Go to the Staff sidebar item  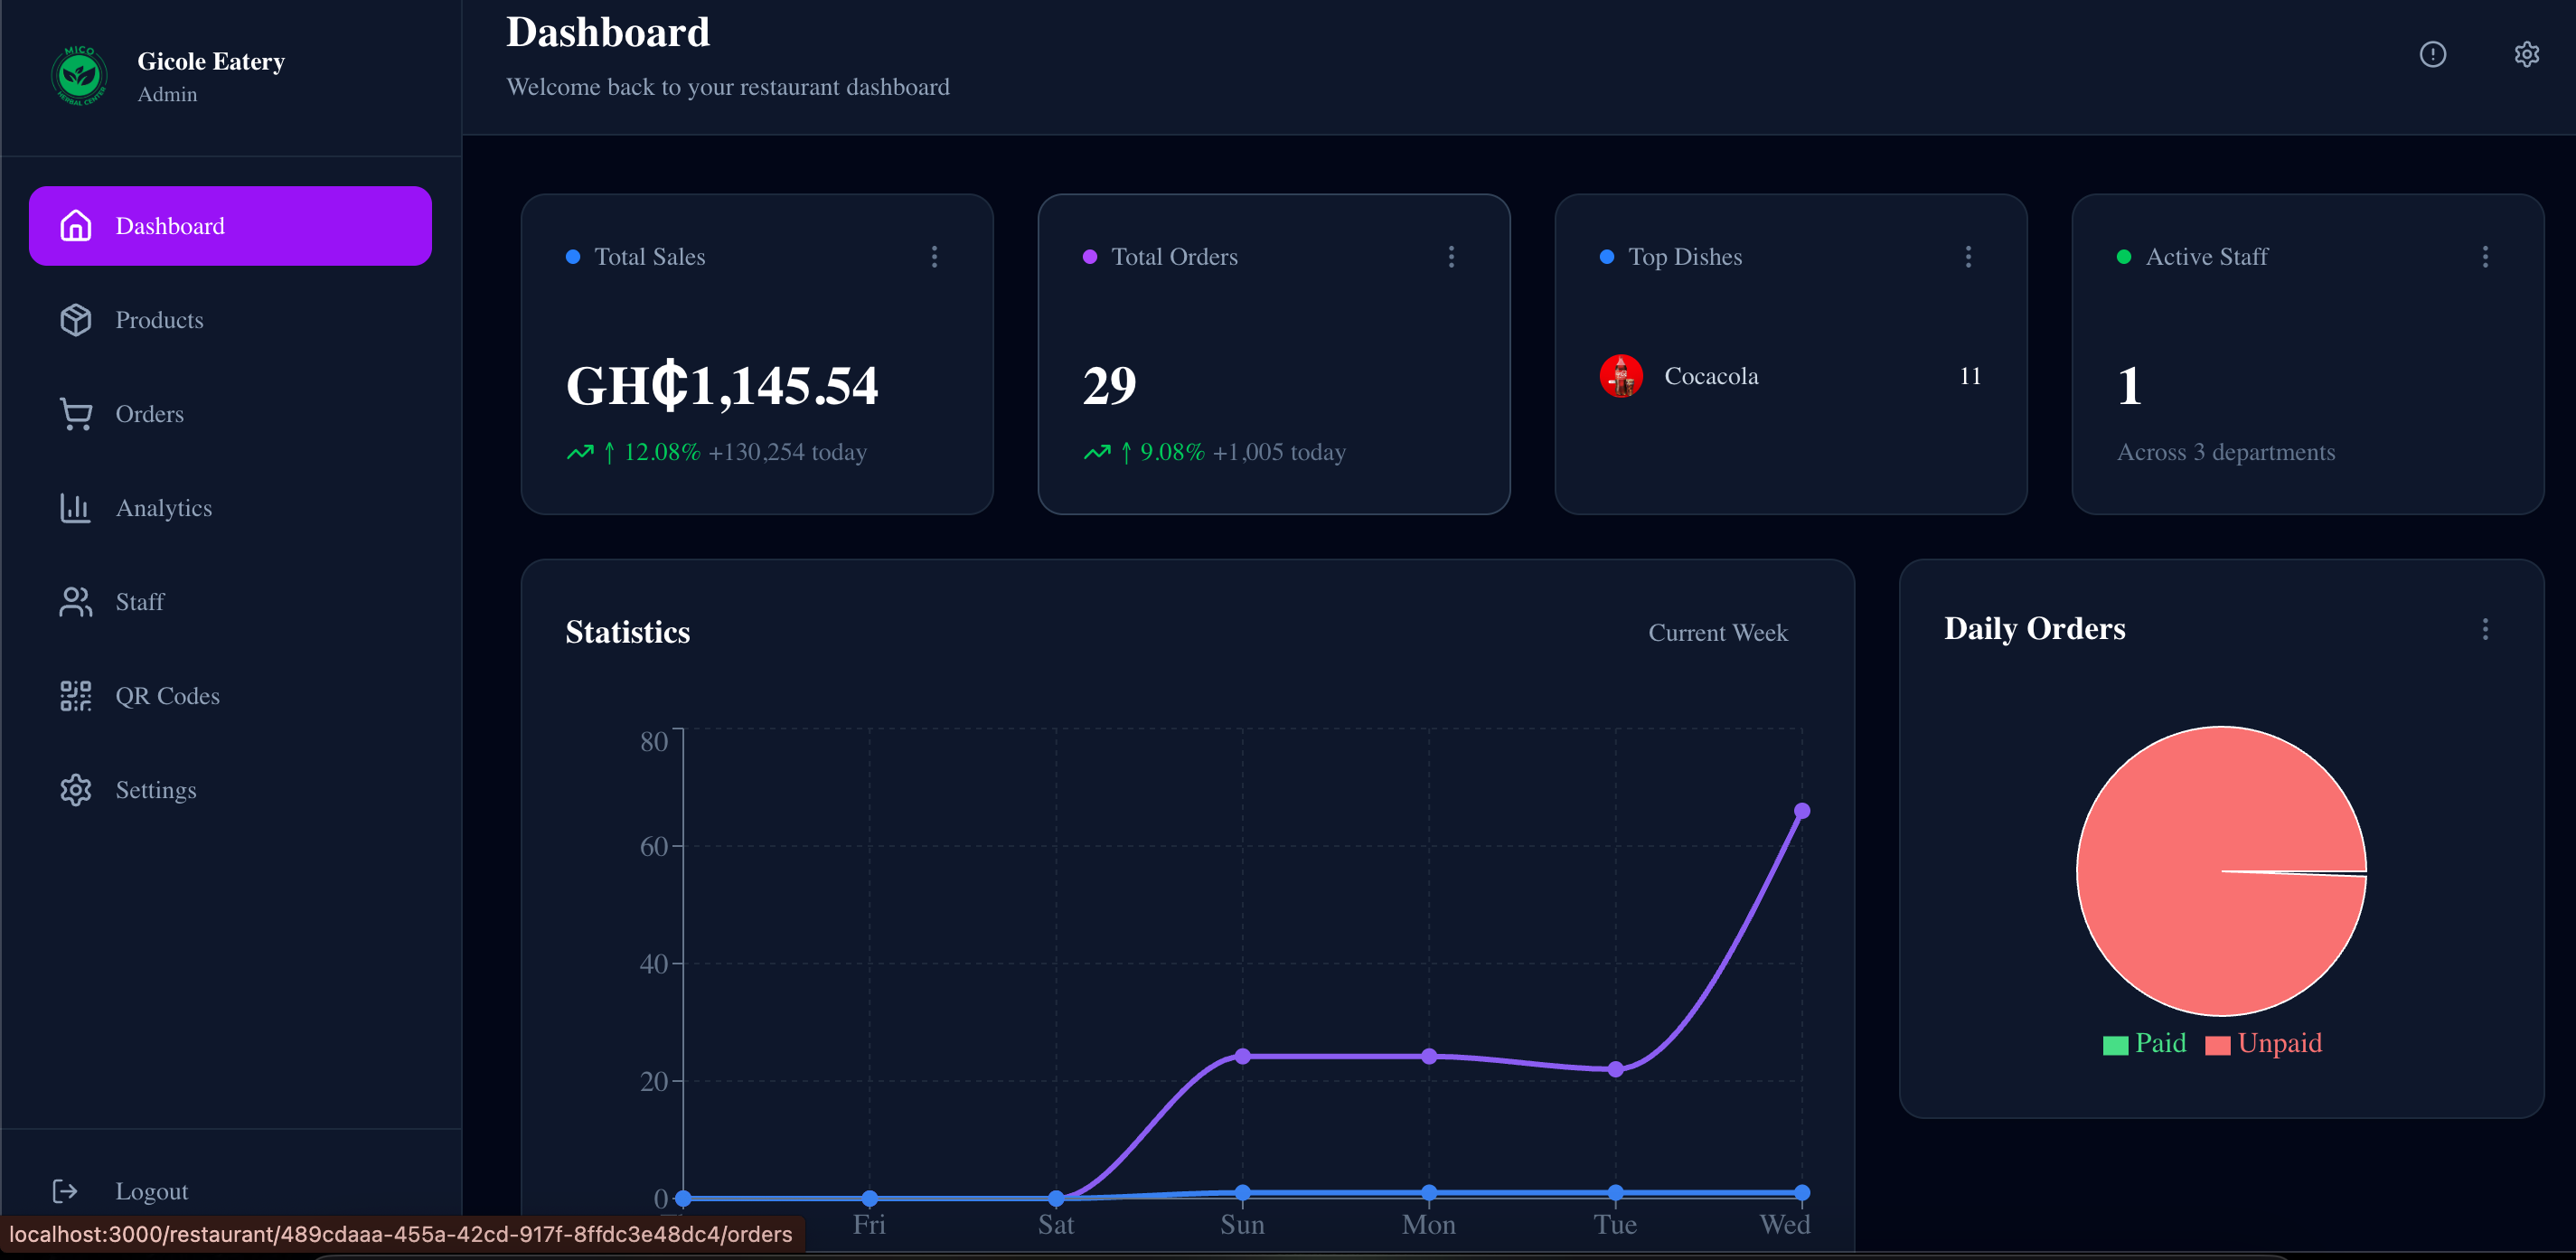tap(140, 602)
